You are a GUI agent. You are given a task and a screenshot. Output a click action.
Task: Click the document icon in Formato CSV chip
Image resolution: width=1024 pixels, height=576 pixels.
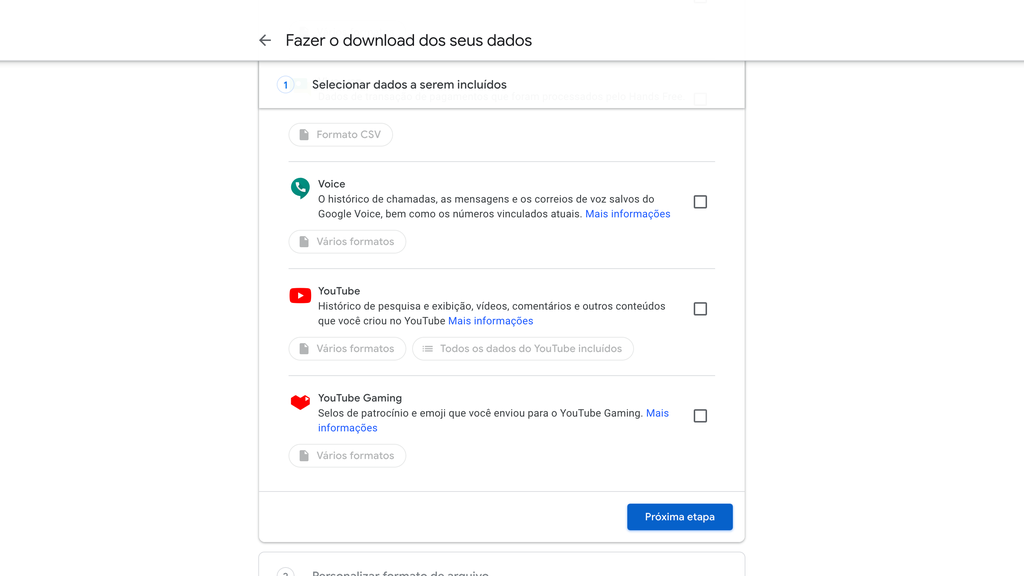click(304, 135)
